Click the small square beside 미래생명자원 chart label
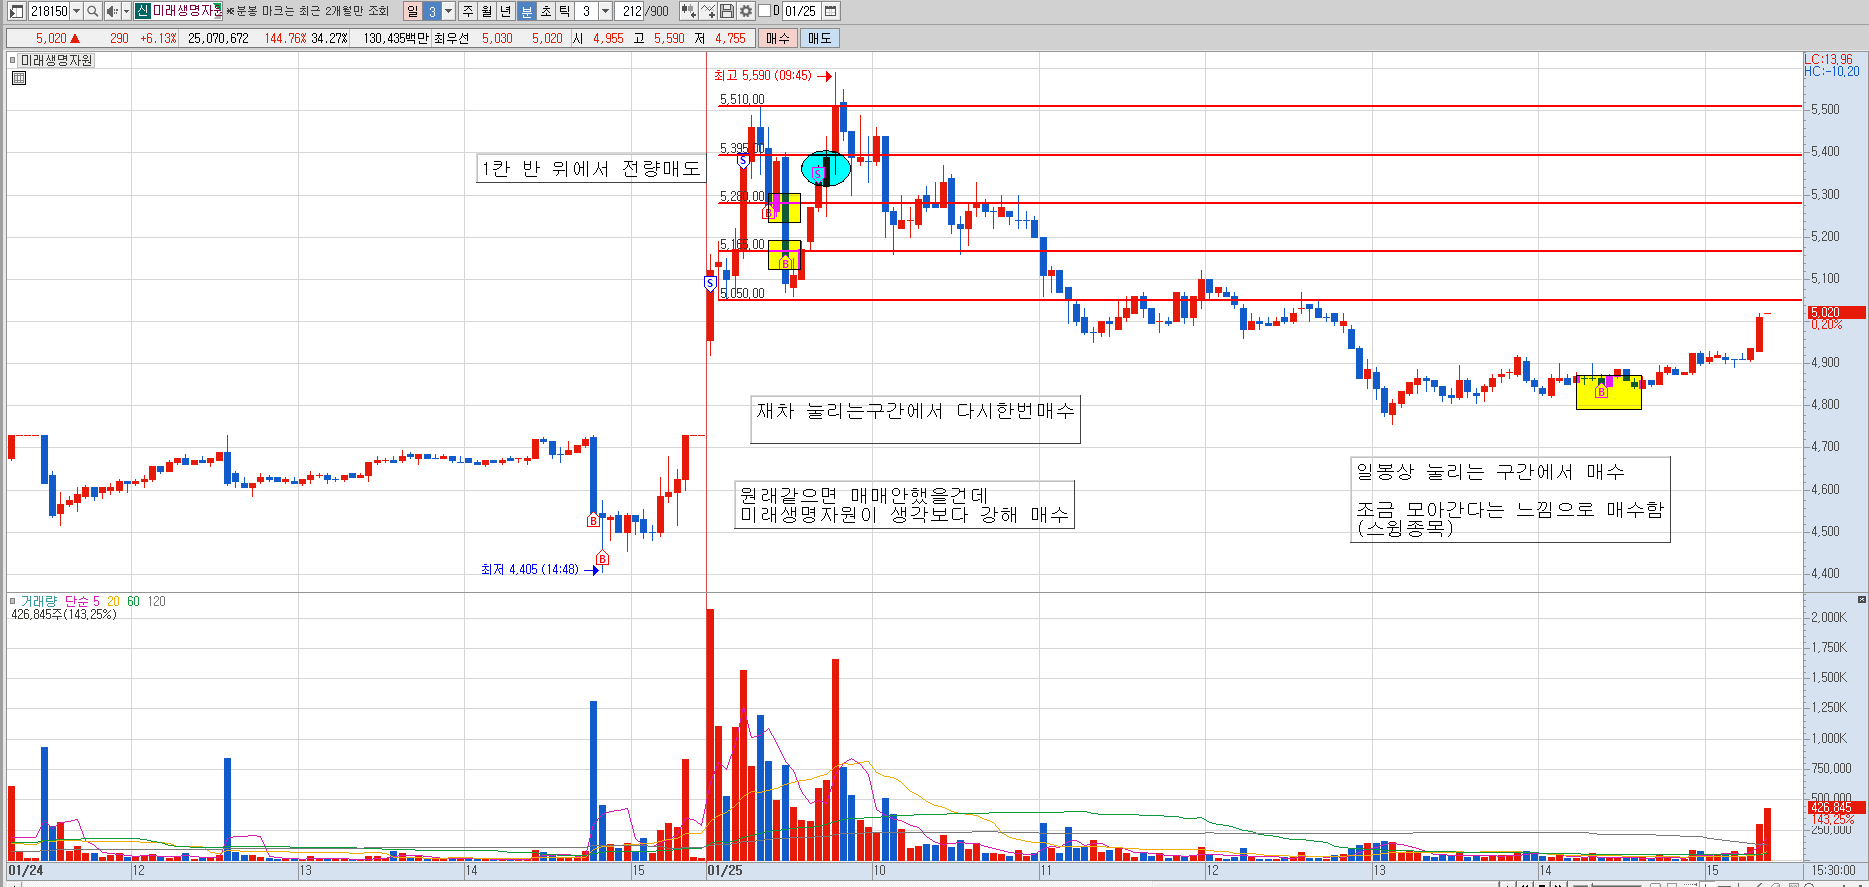This screenshot has width=1869, height=887. click(13, 60)
